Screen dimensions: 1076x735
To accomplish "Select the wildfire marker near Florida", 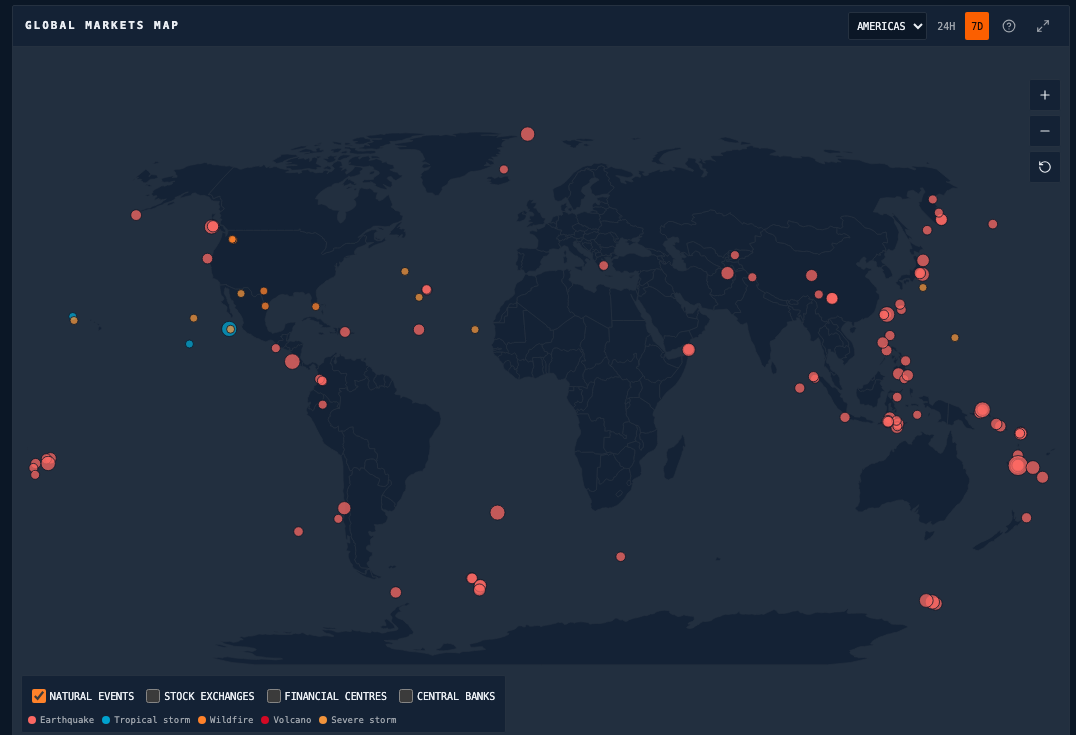I will pyautogui.click(x=316, y=307).
